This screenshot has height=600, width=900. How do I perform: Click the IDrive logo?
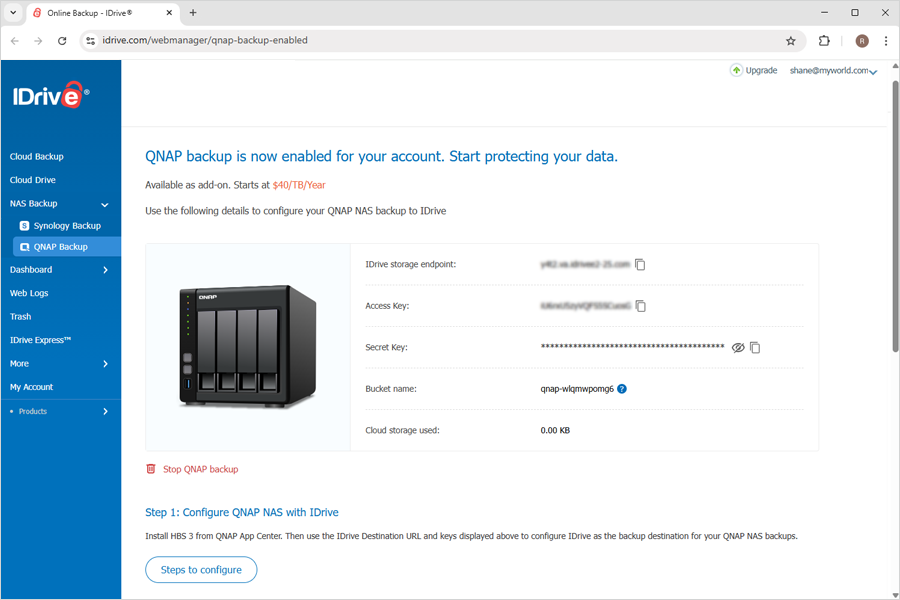(51, 95)
